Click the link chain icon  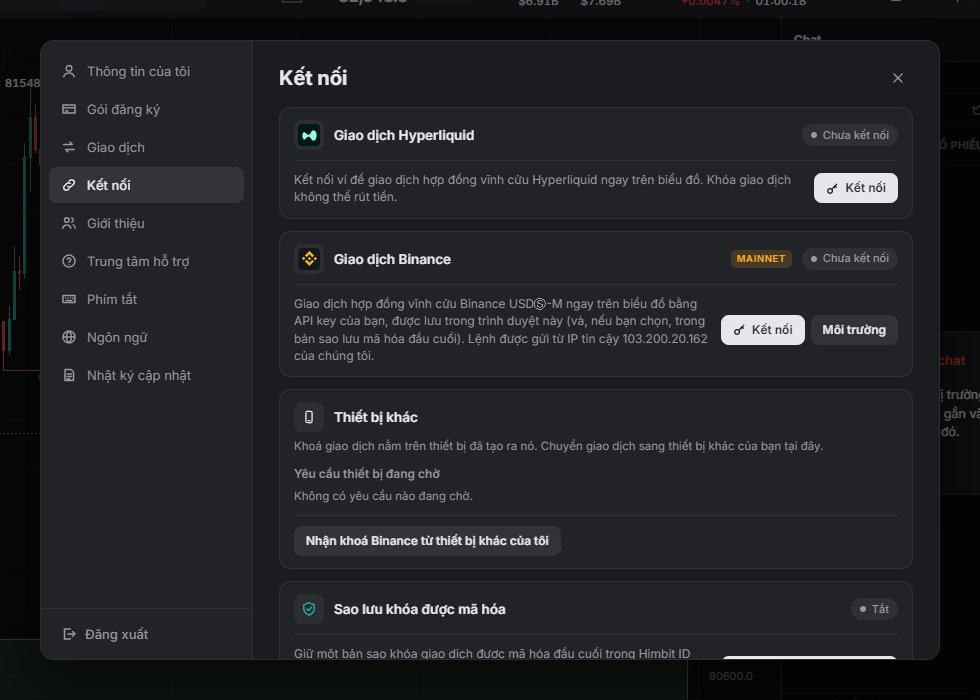coord(69,185)
